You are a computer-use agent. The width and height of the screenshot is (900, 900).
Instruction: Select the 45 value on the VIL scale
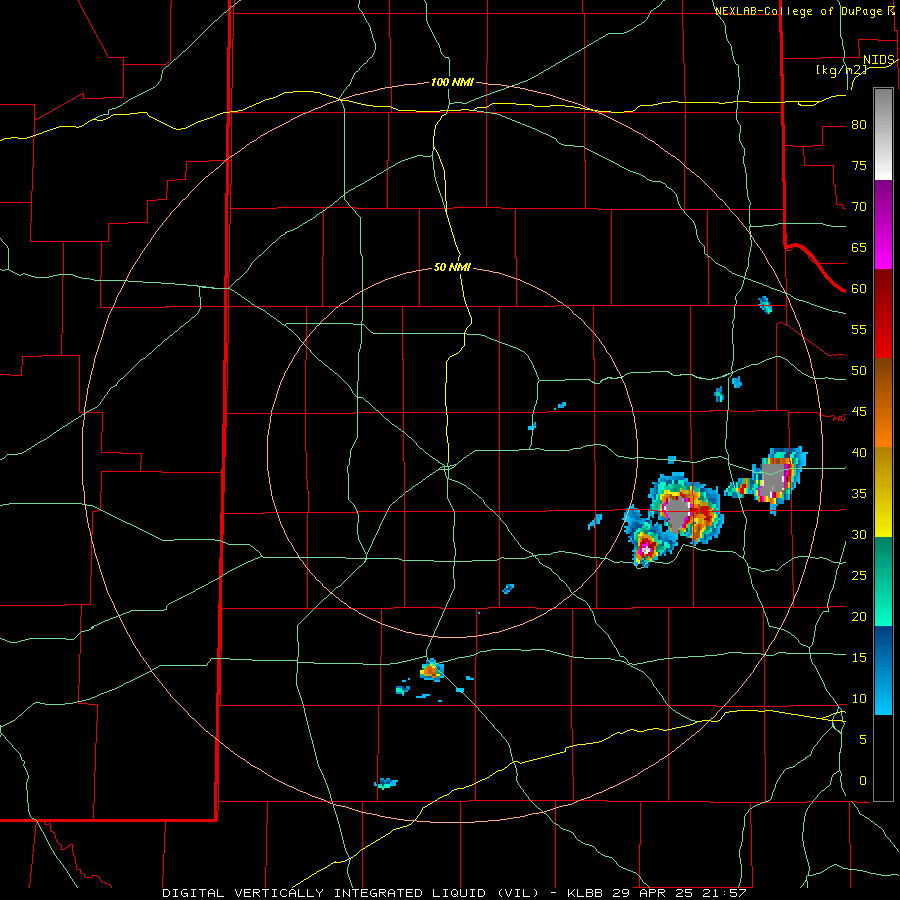click(x=859, y=412)
